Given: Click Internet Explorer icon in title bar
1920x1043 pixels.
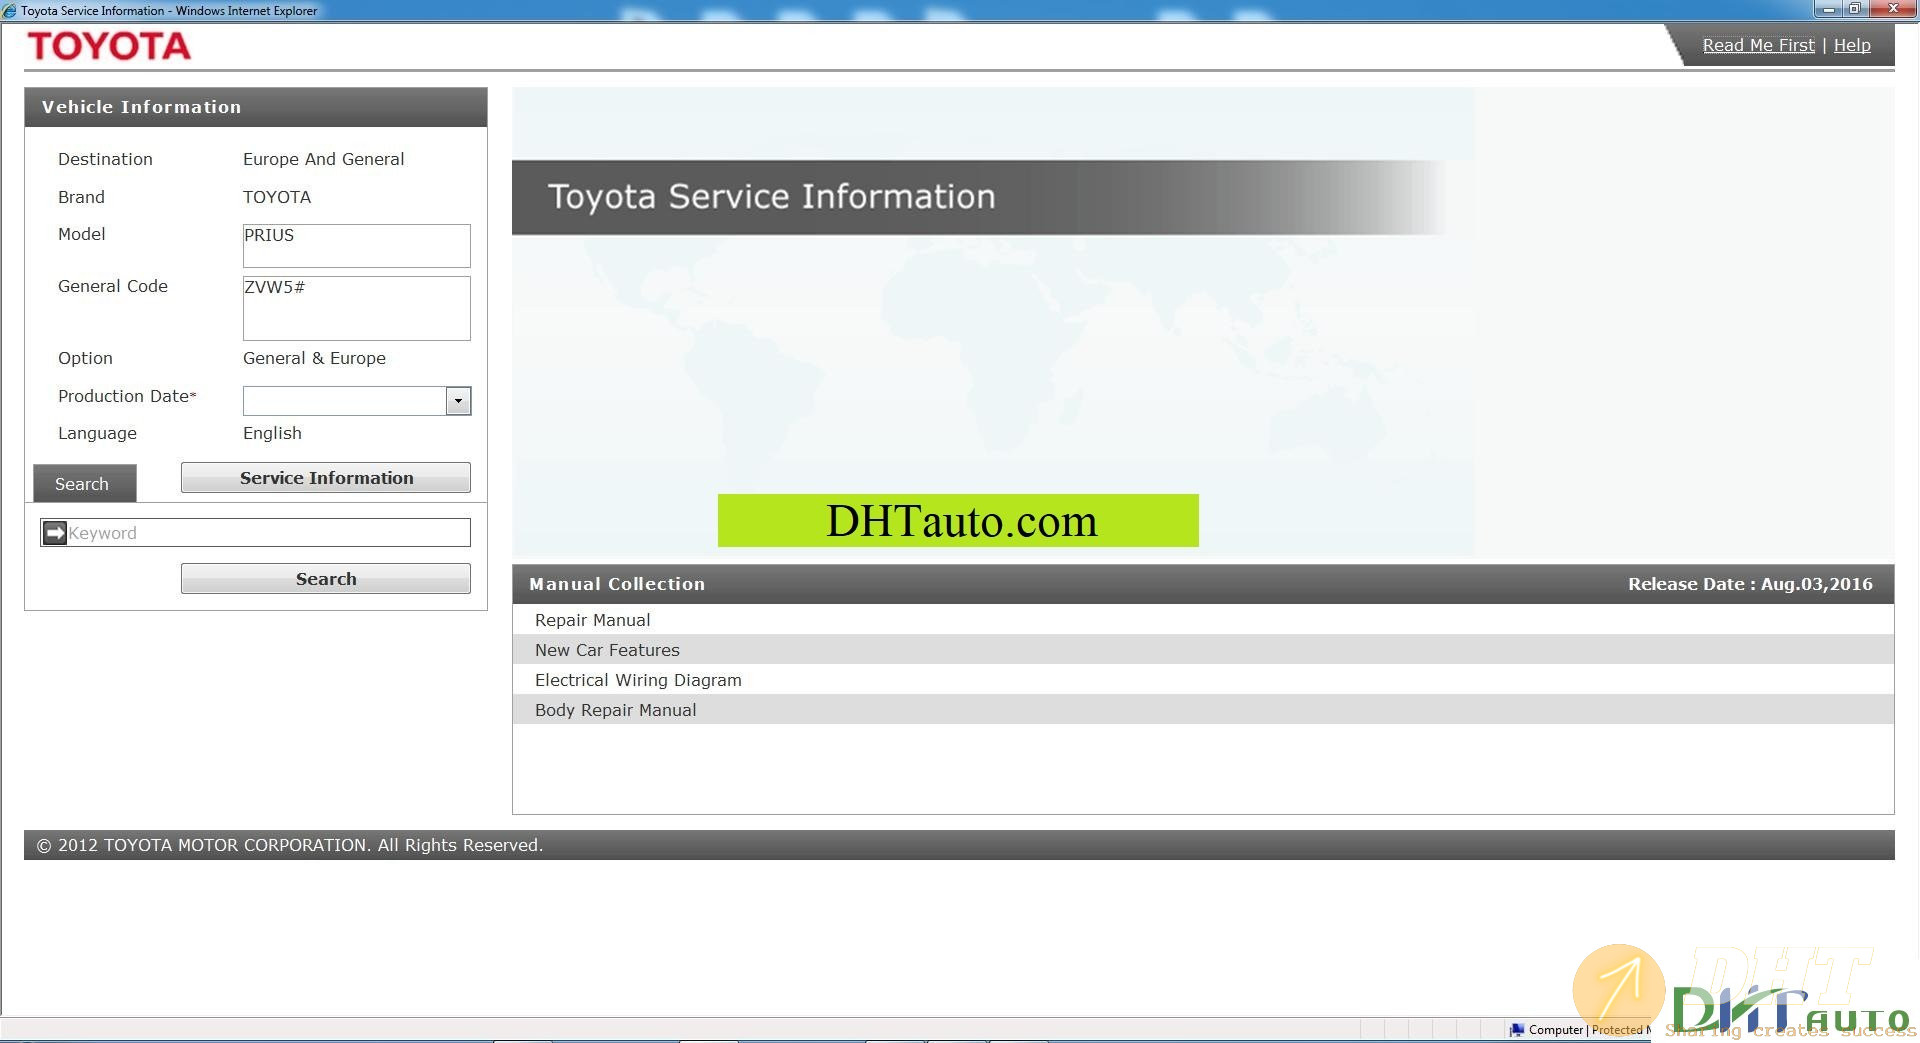Looking at the screenshot, I should point(10,11).
